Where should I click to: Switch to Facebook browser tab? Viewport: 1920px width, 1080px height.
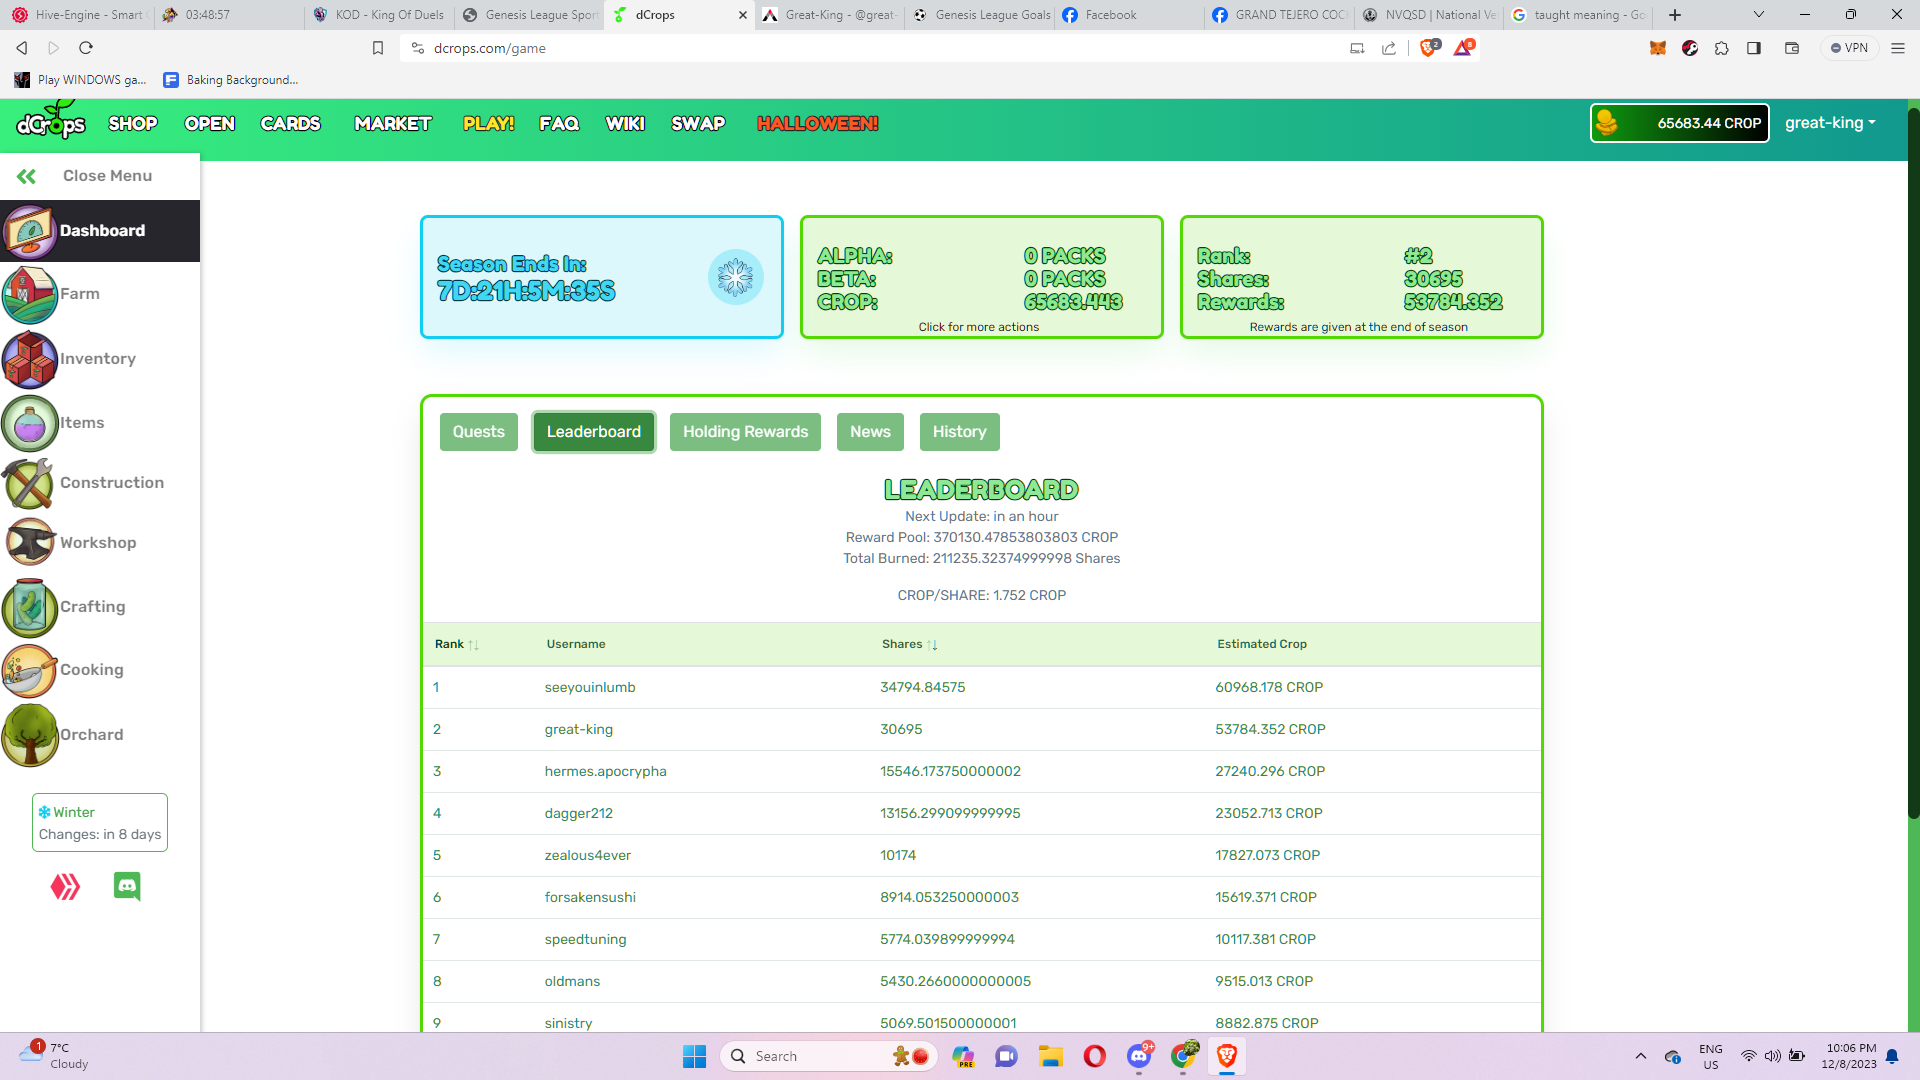(x=1128, y=15)
